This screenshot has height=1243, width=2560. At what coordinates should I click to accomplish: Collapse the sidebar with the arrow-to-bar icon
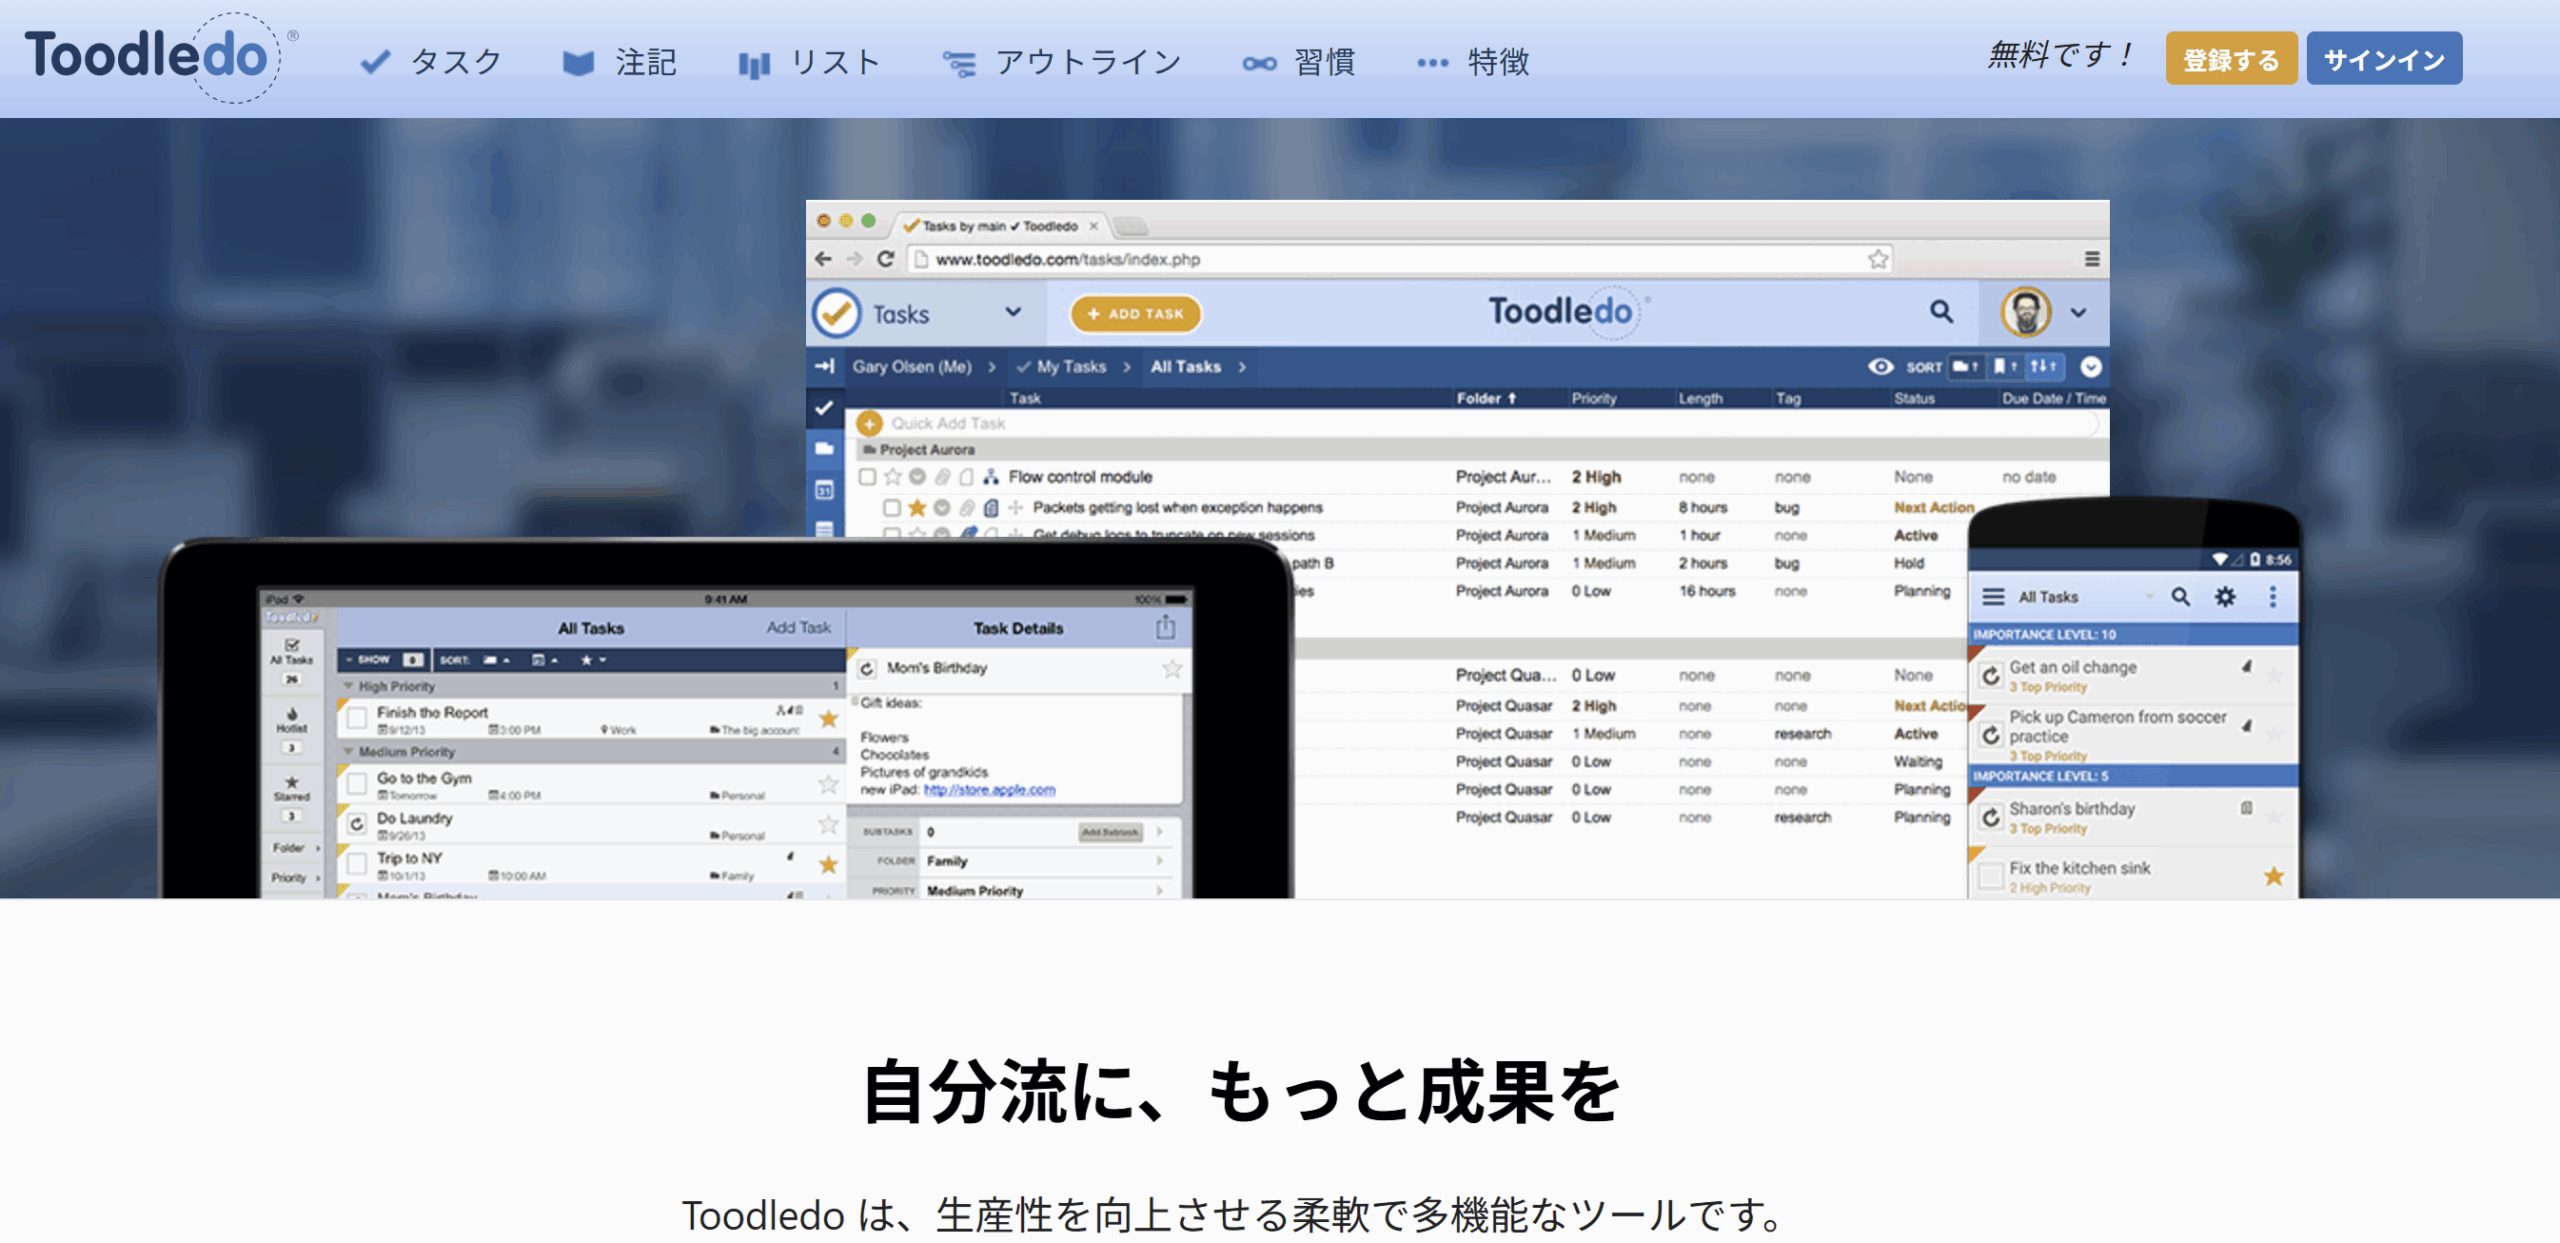(824, 366)
